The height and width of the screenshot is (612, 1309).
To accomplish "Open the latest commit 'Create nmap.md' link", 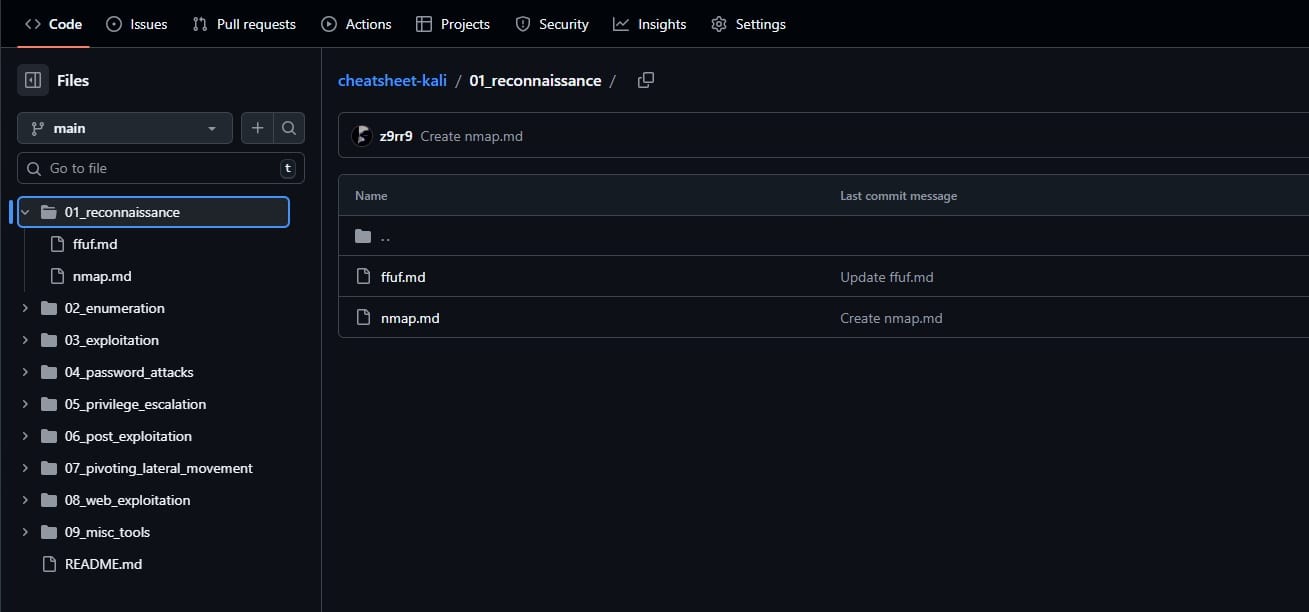I will click(471, 136).
